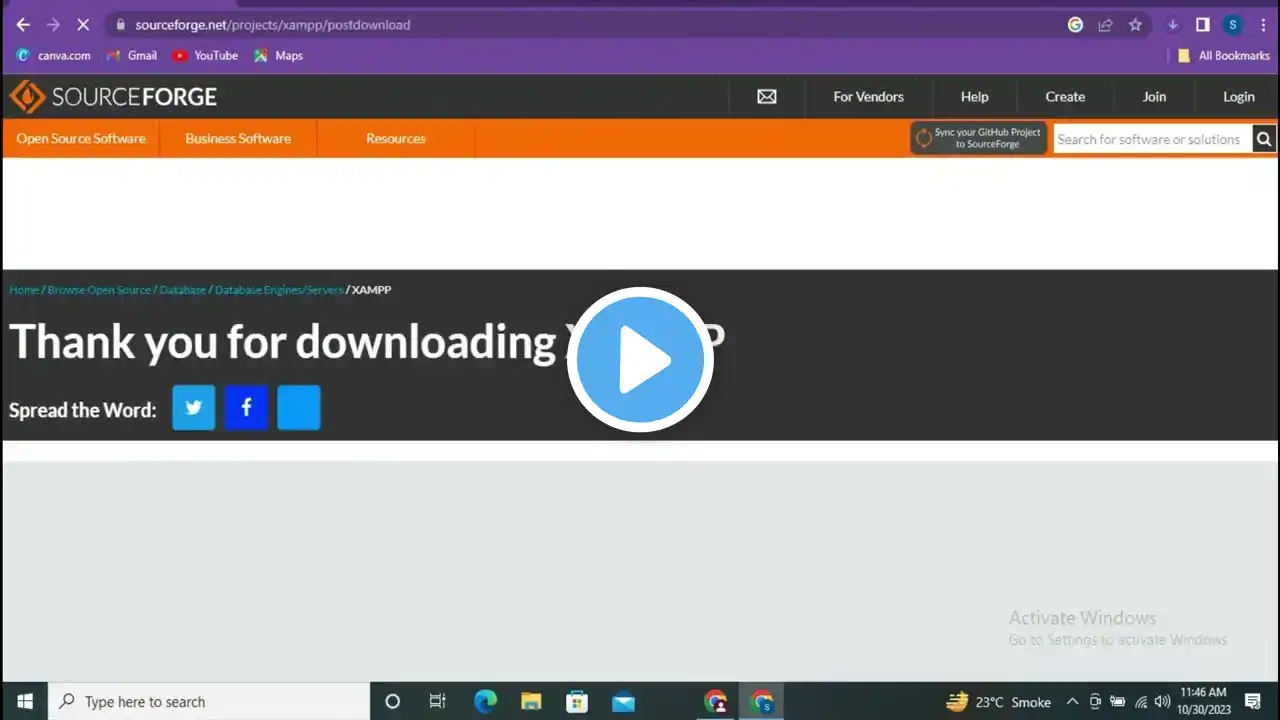The image size is (1280, 720).
Task: Open the Maps bookmark
Action: click(278, 56)
